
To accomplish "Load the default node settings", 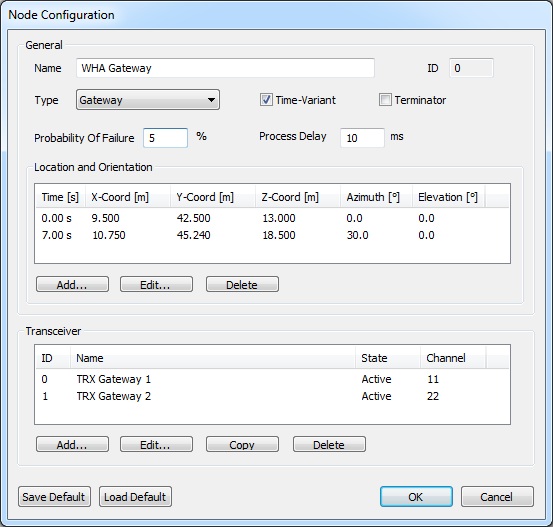I will (x=135, y=497).
